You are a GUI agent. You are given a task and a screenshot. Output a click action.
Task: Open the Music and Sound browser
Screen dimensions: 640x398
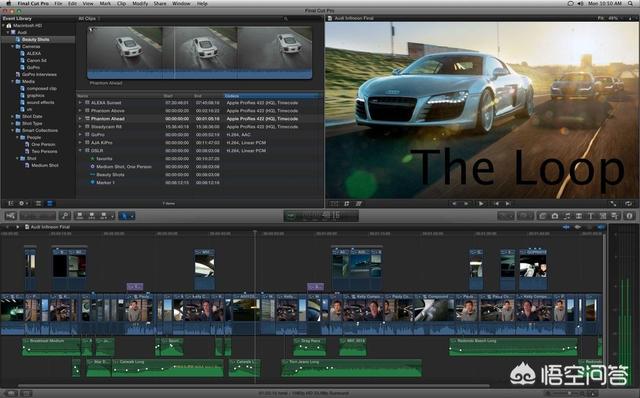click(567, 216)
